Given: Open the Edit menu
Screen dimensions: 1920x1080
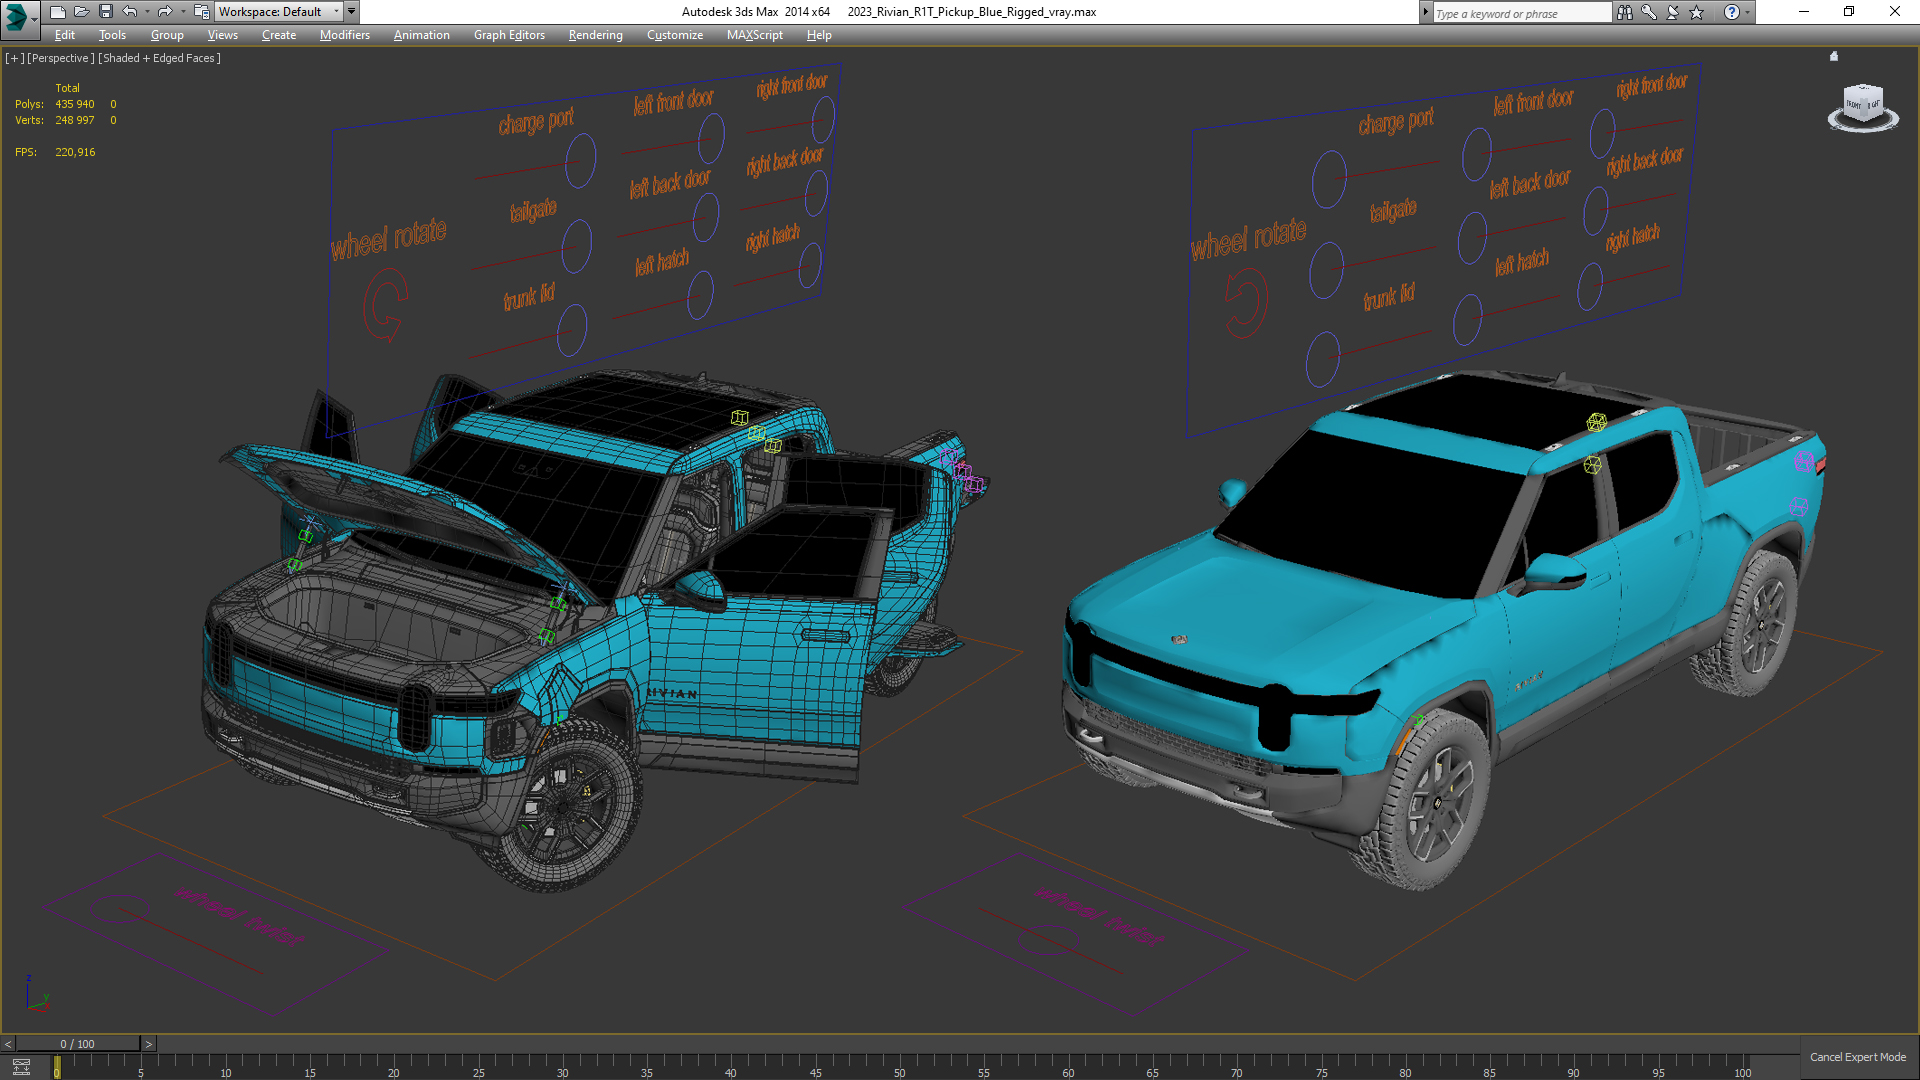Looking at the screenshot, I should 65,35.
